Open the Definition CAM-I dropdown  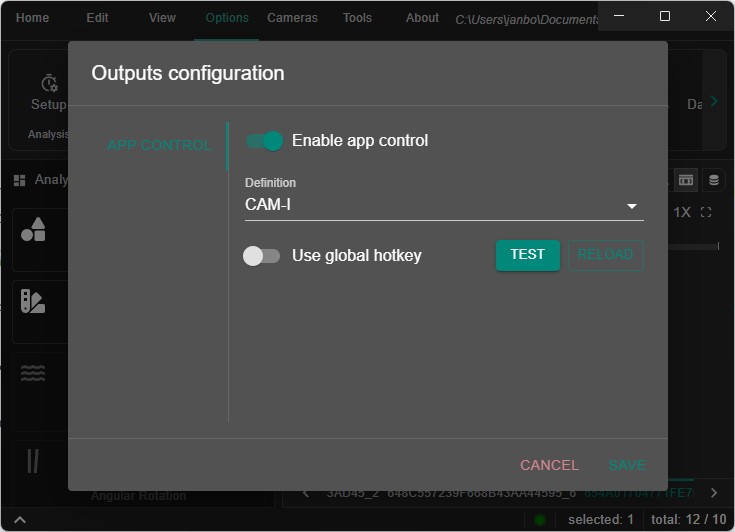click(x=444, y=205)
